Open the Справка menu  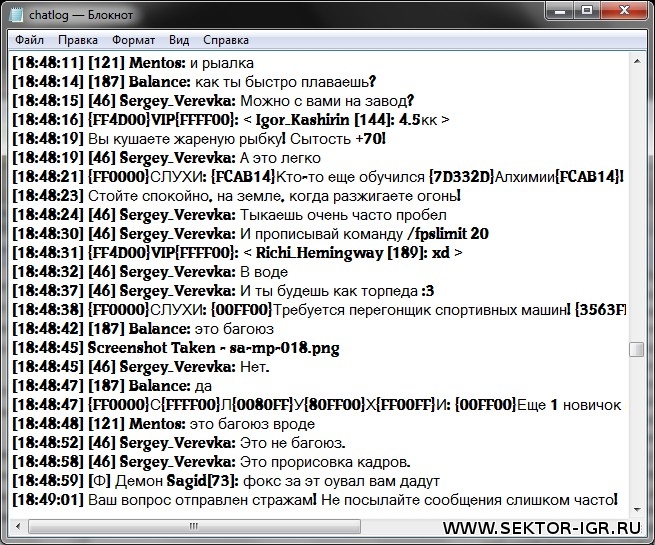226,40
